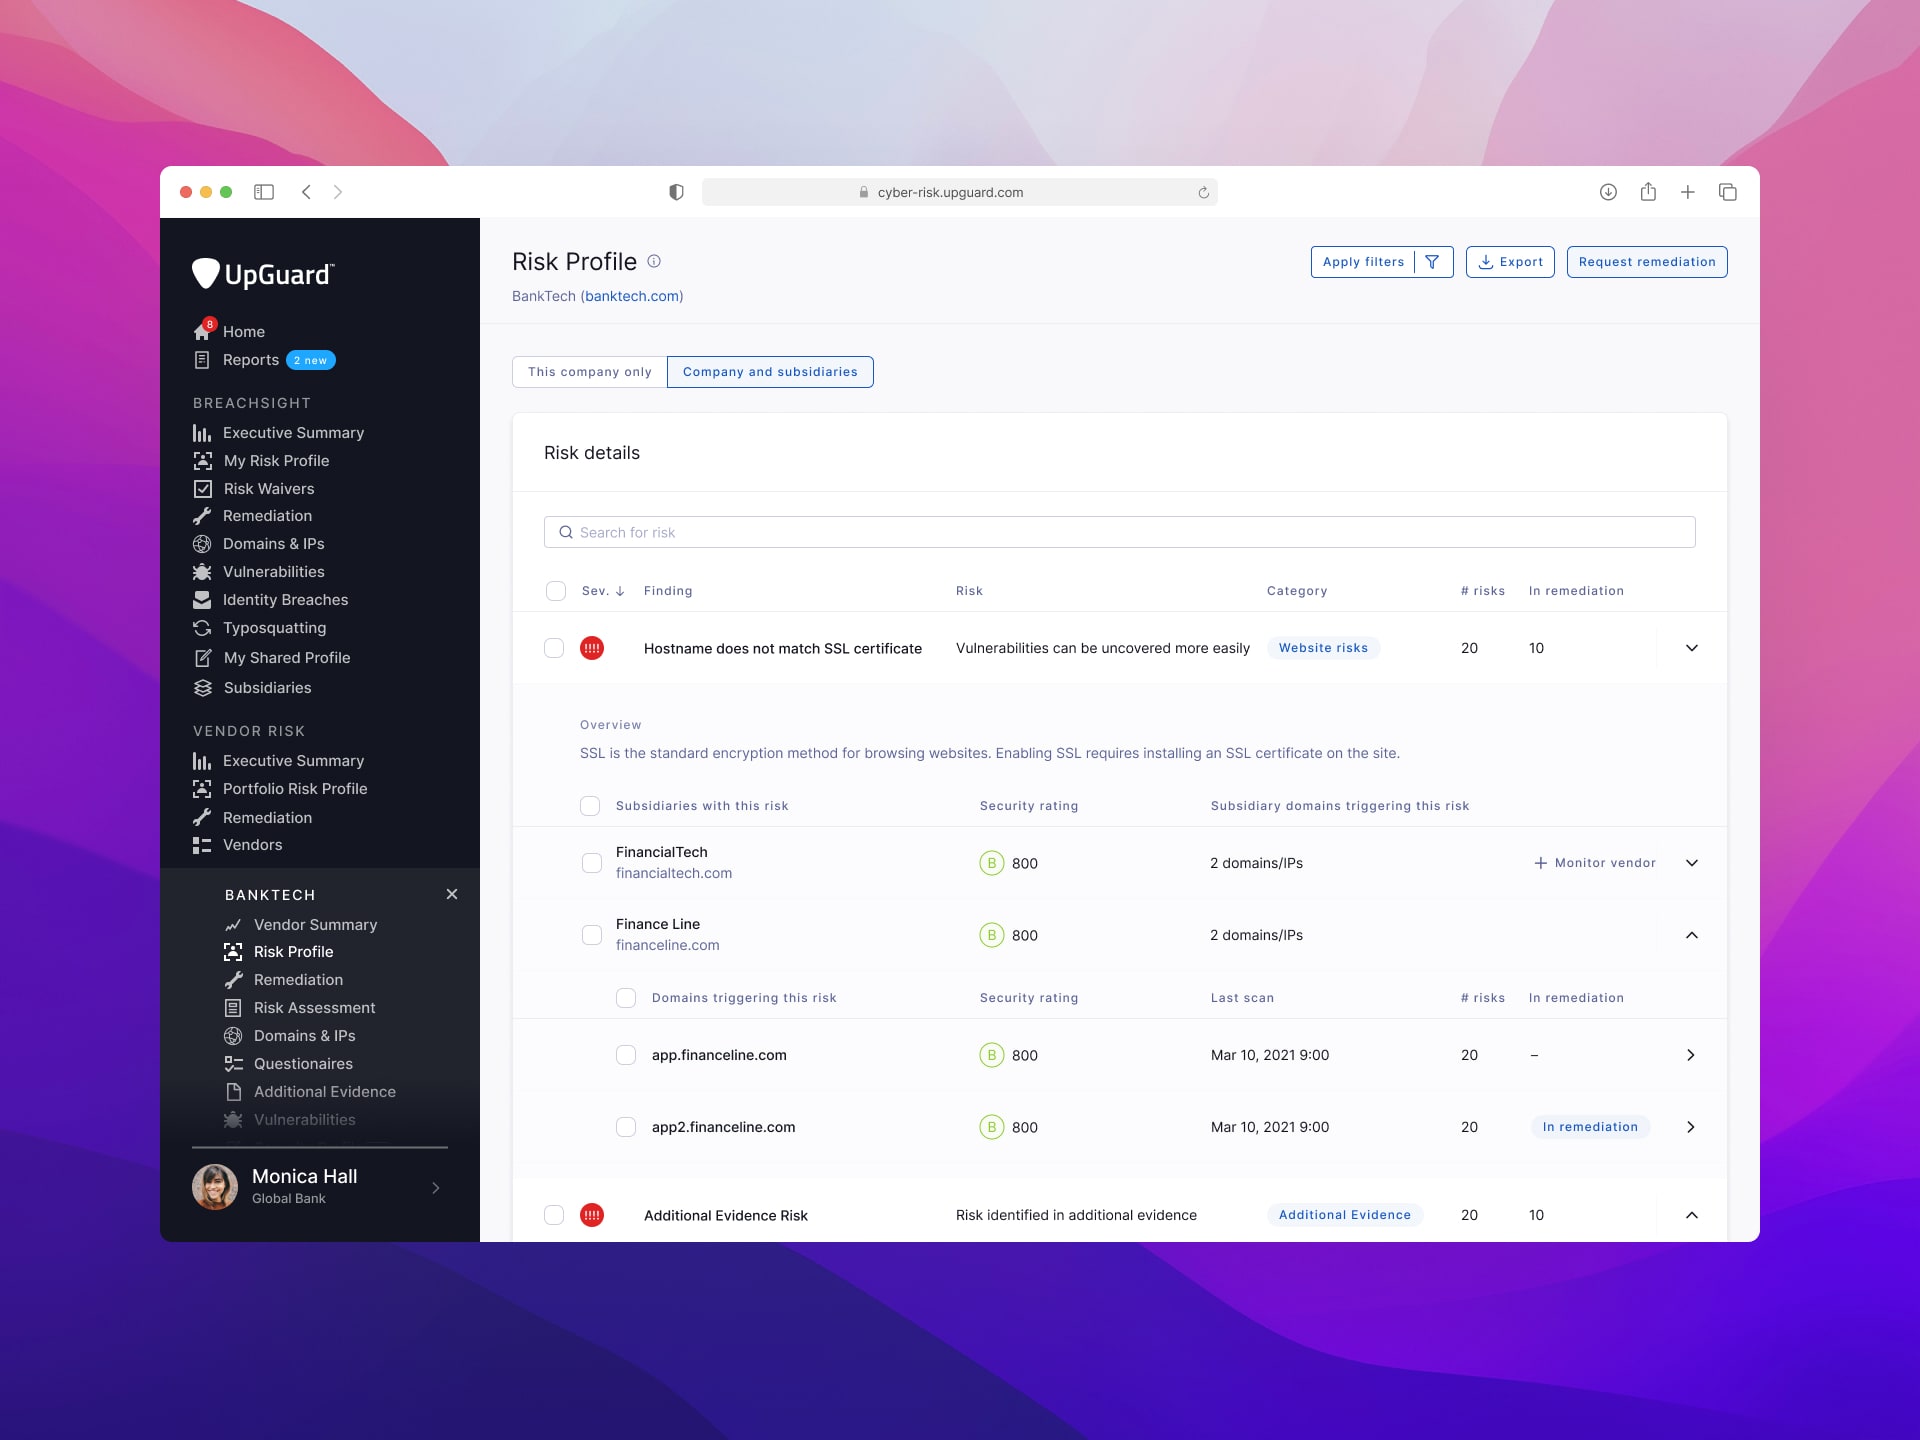Click the browser address bar

(960, 192)
